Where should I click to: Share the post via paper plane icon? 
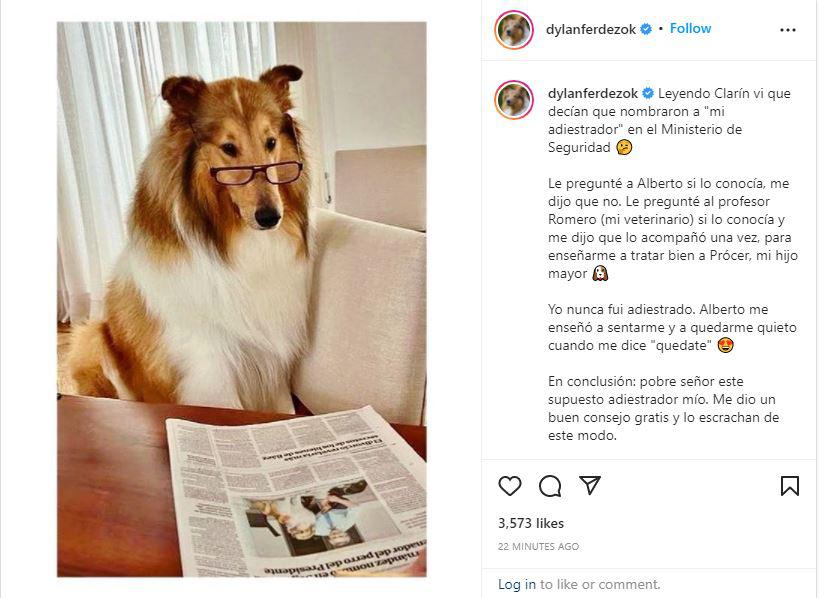[x=590, y=485]
